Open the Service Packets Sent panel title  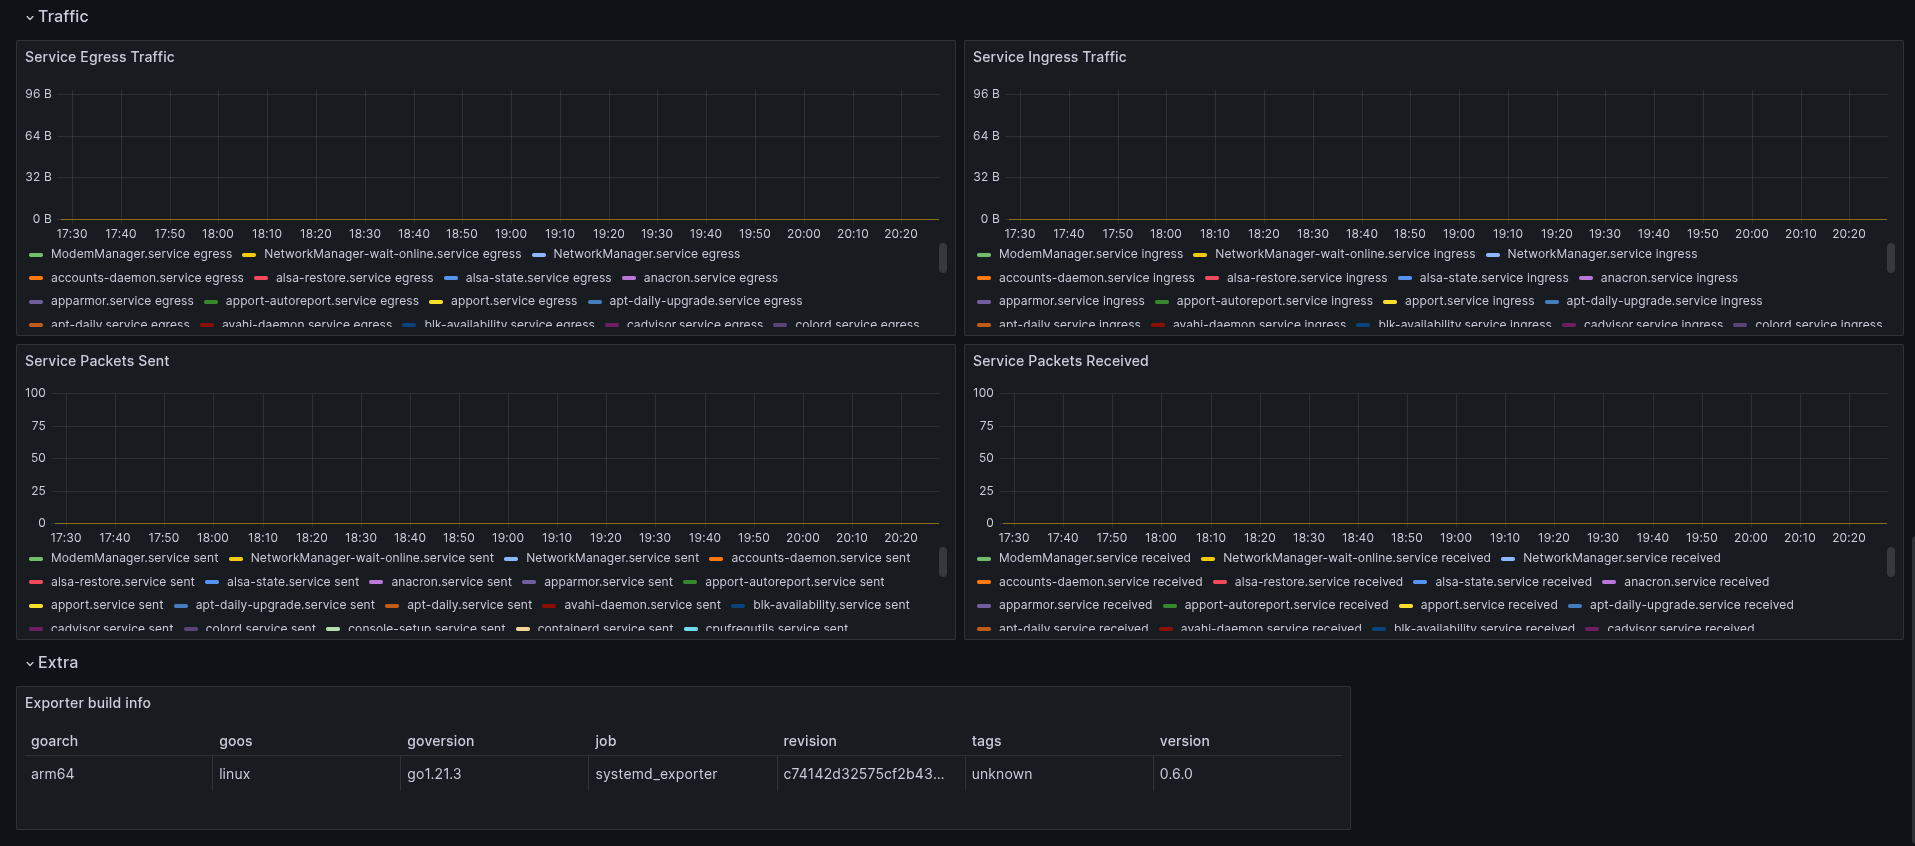click(x=97, y=361)
